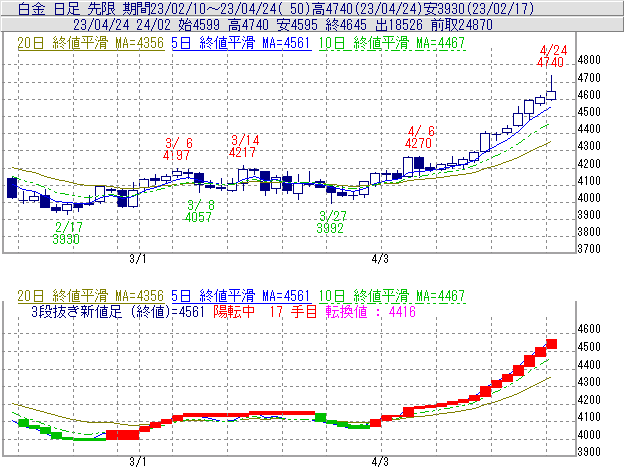Image resolution: width=624 pixels, height=475 pixels.
Task: Select the 10日 MA=4467 legend in lower chart
Action: click(x=392, y=296)
